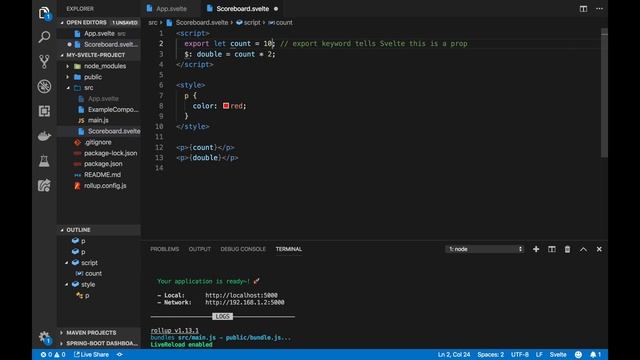
Task: Create a new terminal with plus icon
Action: tap(536, 249)
